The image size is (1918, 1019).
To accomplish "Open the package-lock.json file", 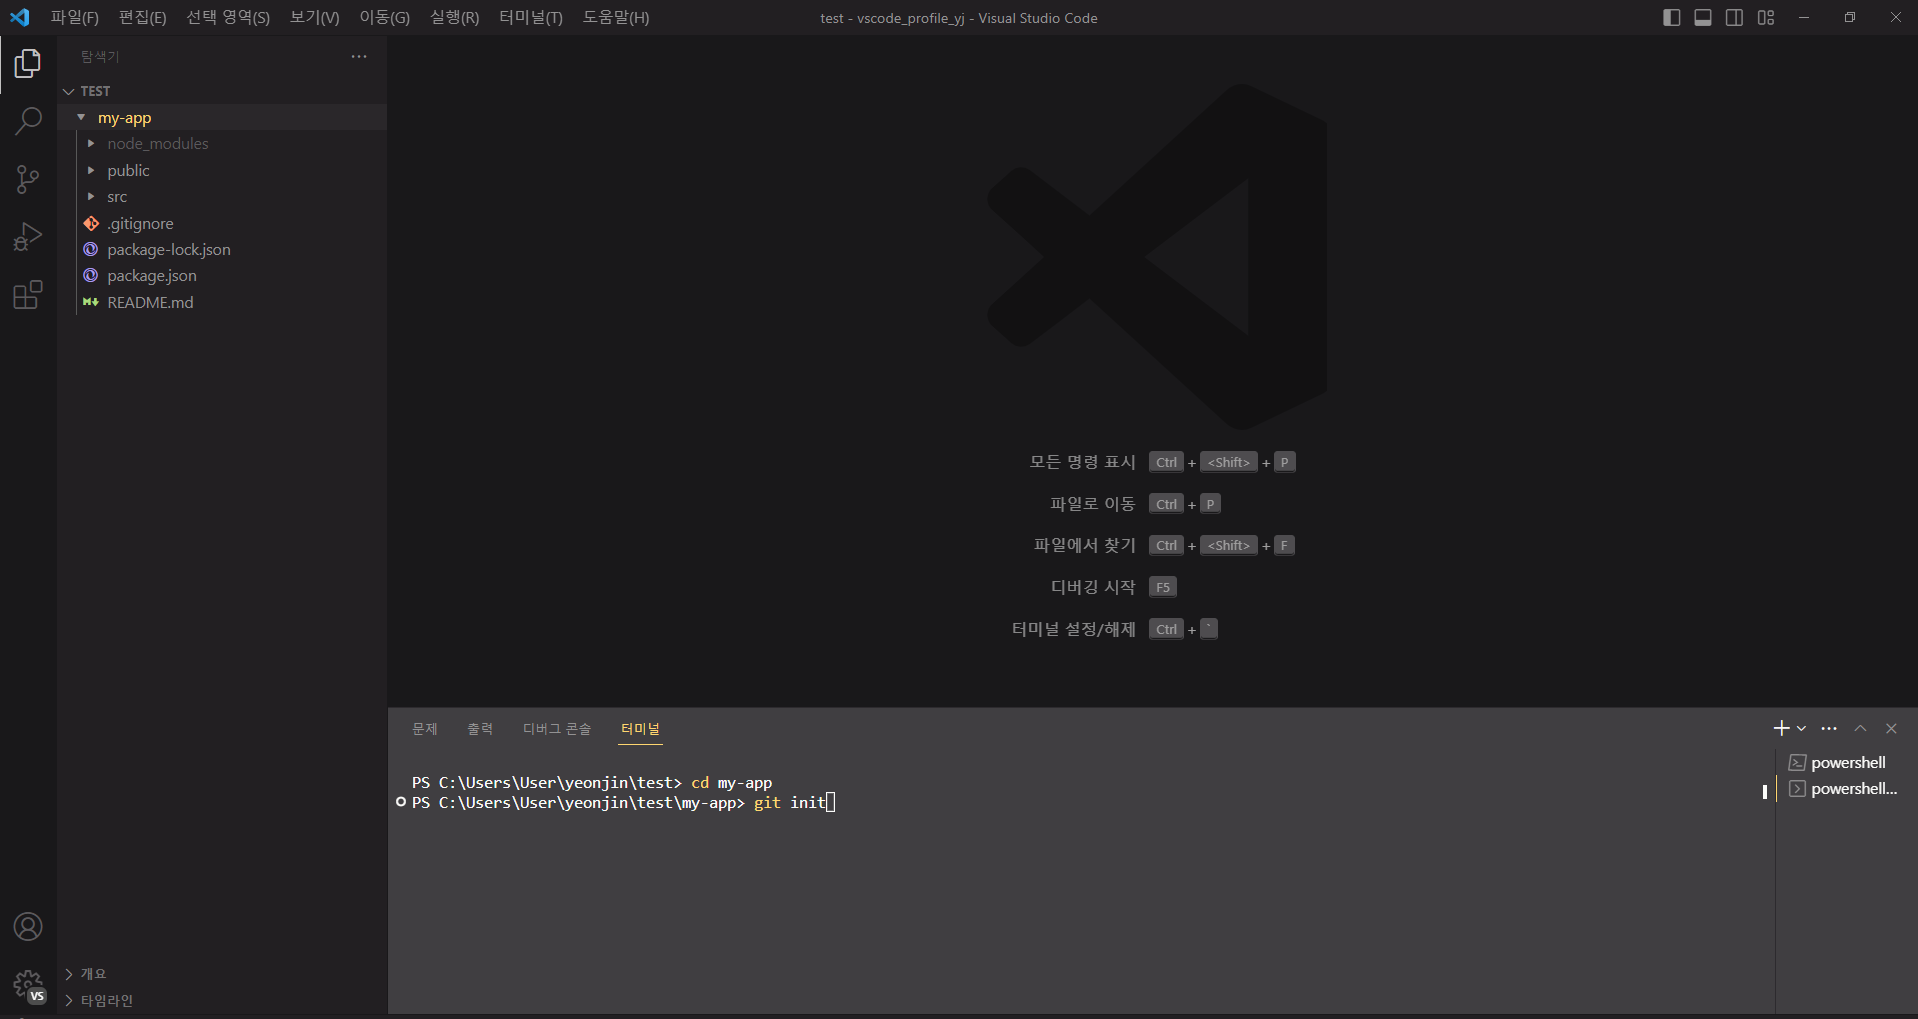I will pos(222,249).
